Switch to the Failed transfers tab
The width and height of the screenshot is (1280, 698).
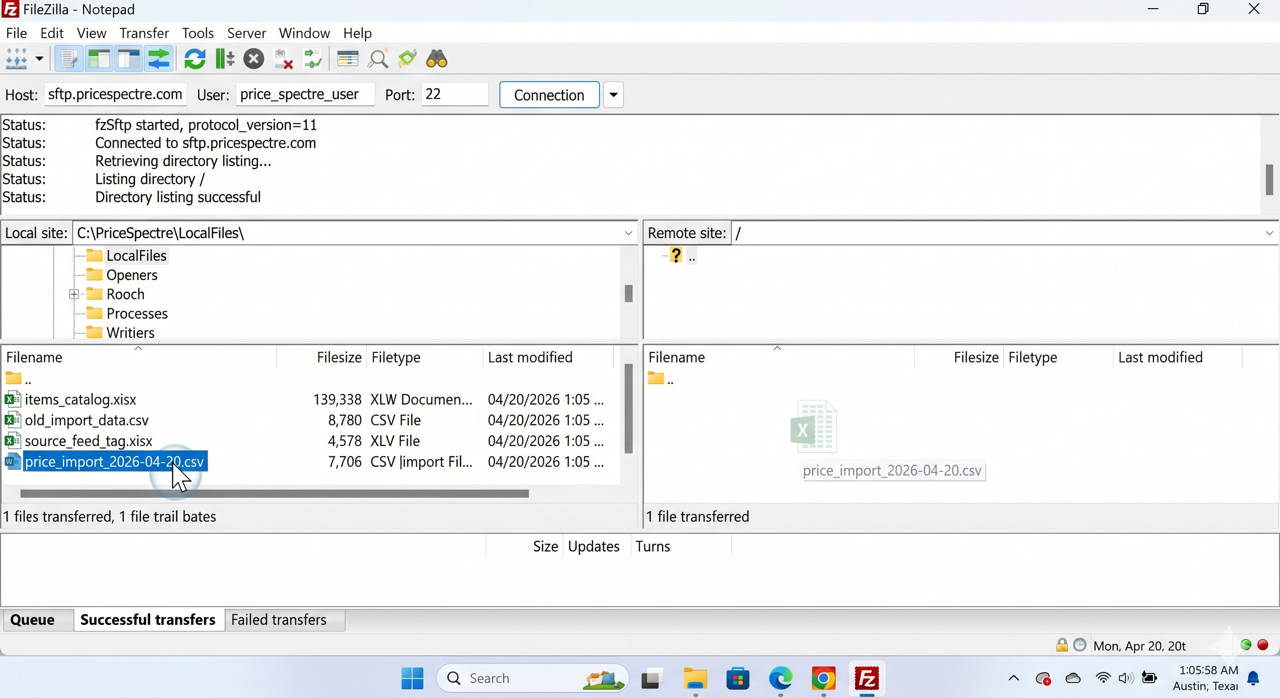click(278, 619)
